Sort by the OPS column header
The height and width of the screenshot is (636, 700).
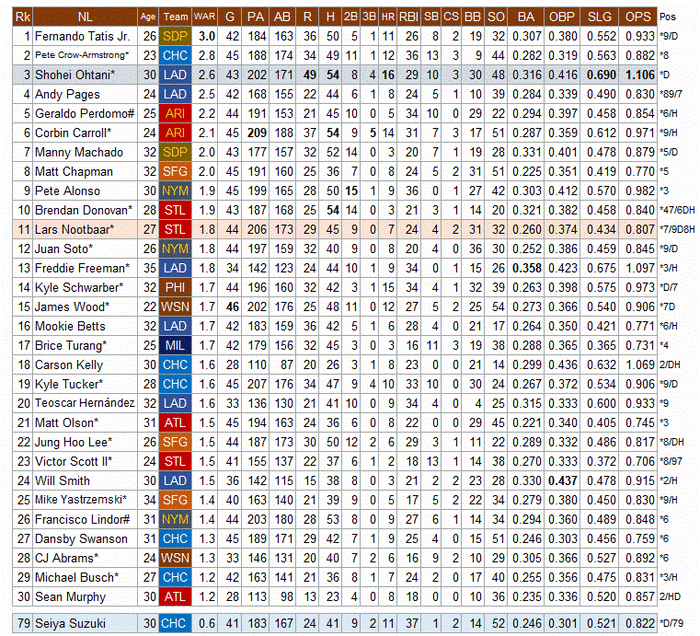click(x=638, y=17)
